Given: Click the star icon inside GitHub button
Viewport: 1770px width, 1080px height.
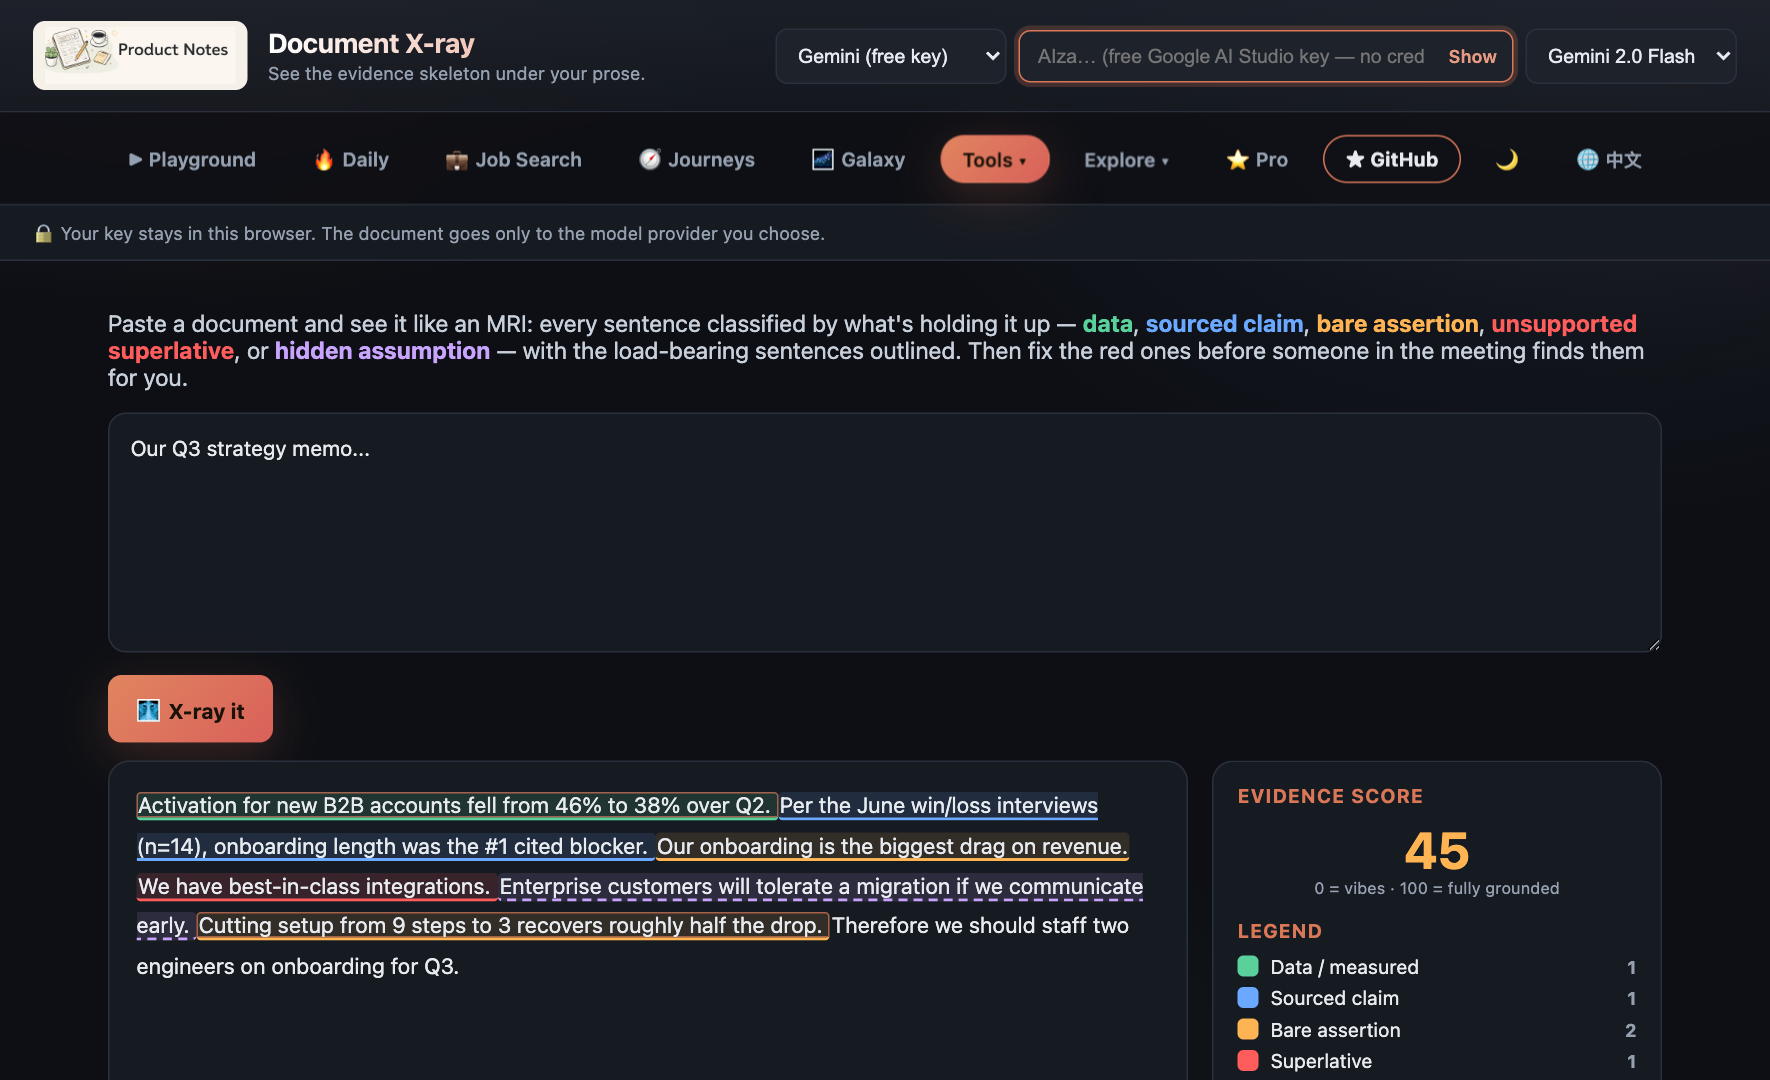Looking at the screenshot, I should 1355,160.
